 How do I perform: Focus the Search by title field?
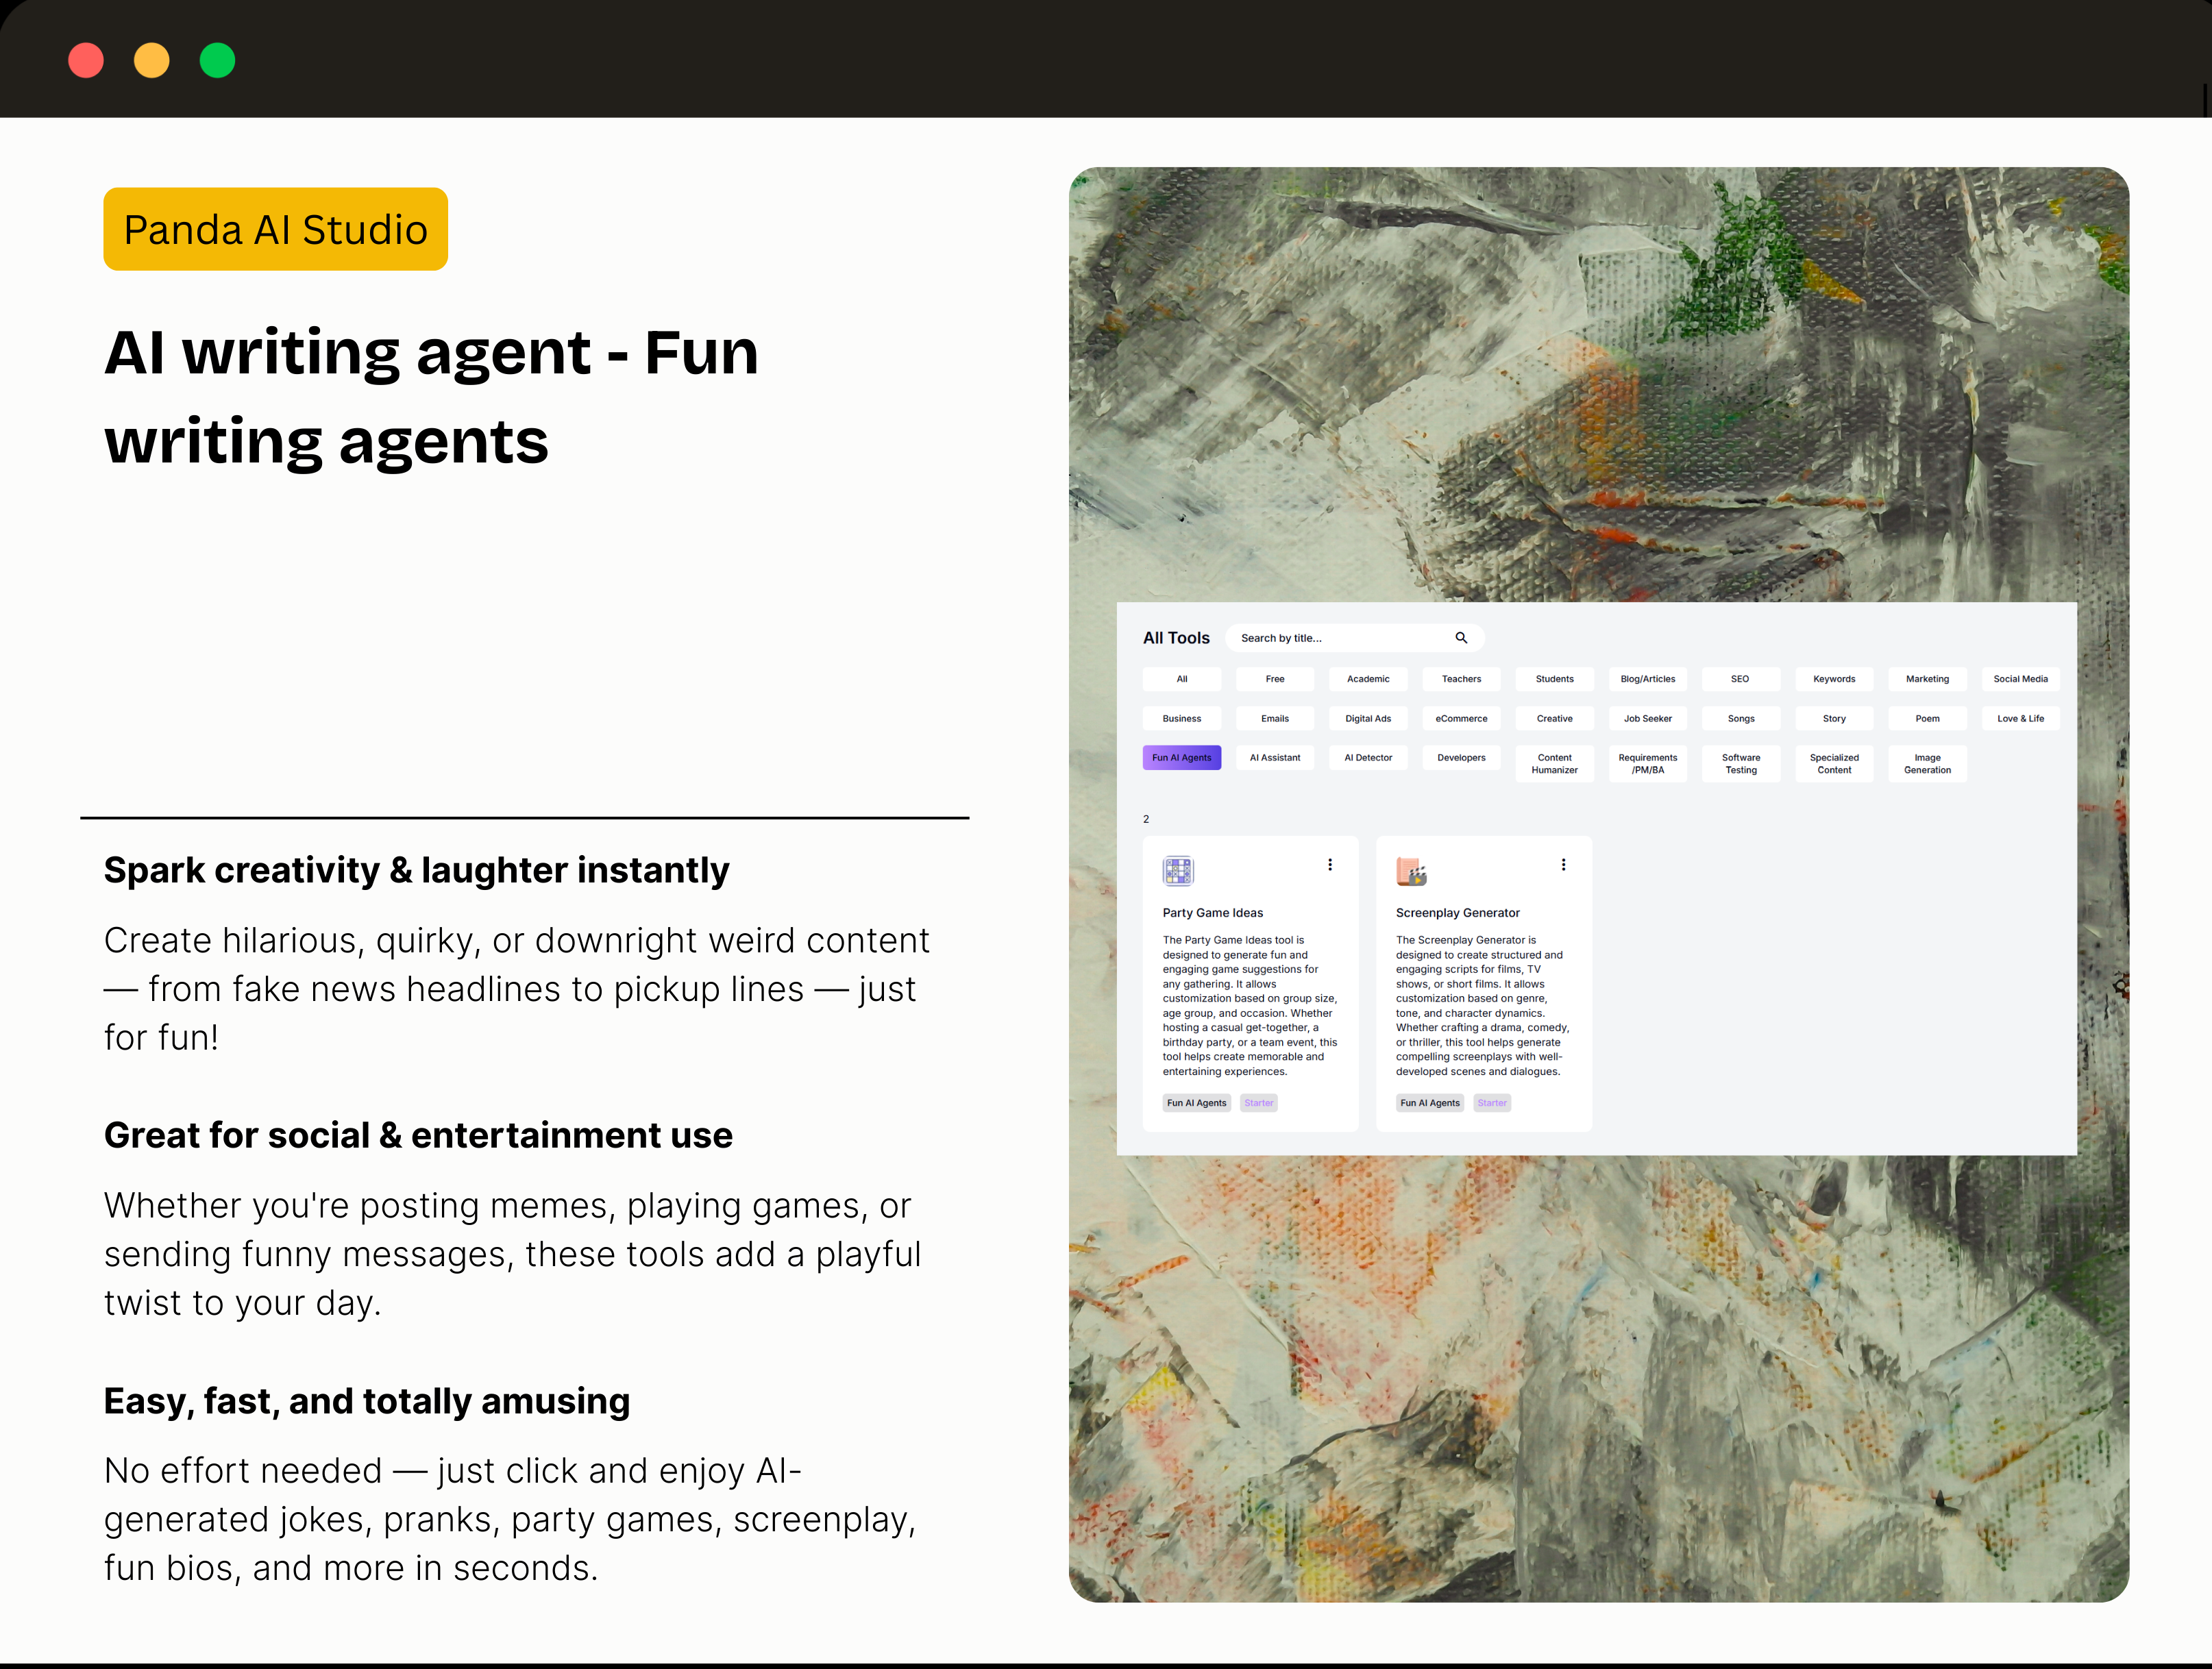(1354, 638)
